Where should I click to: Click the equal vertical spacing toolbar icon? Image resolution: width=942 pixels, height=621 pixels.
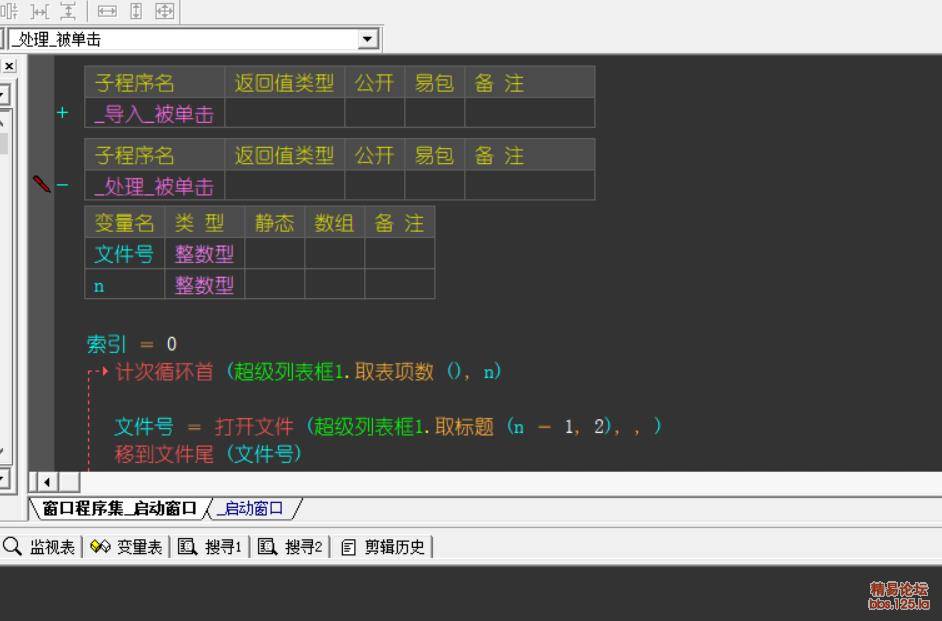click(x=68, y=11)
